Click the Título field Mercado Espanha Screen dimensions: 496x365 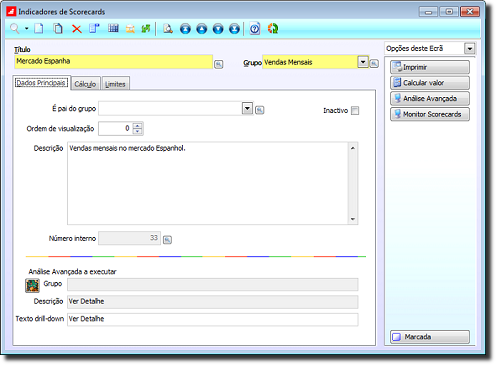pos(113,62)
